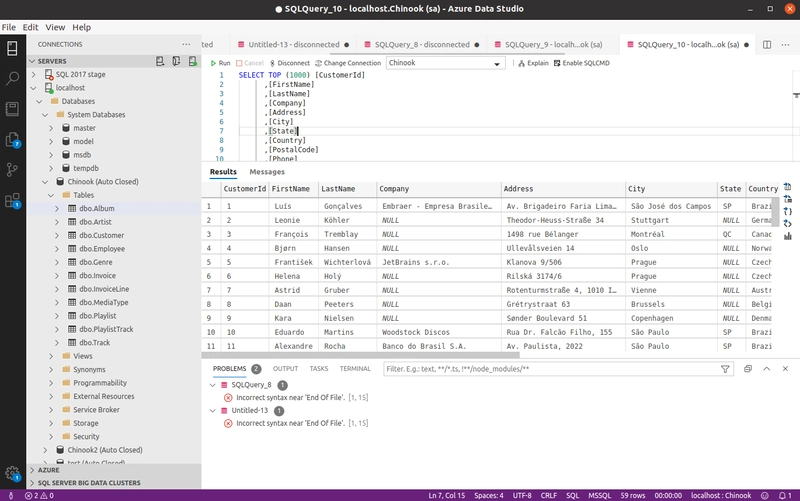
Task: Click the New Server Group icon
Action: click(176, 61)
